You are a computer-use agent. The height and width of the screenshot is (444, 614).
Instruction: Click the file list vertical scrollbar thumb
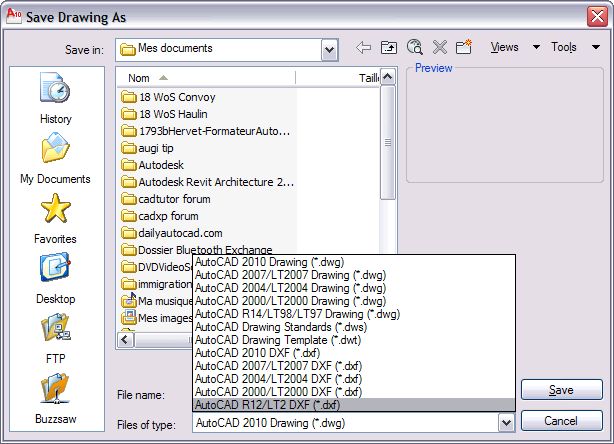click(x=388, y=143)
